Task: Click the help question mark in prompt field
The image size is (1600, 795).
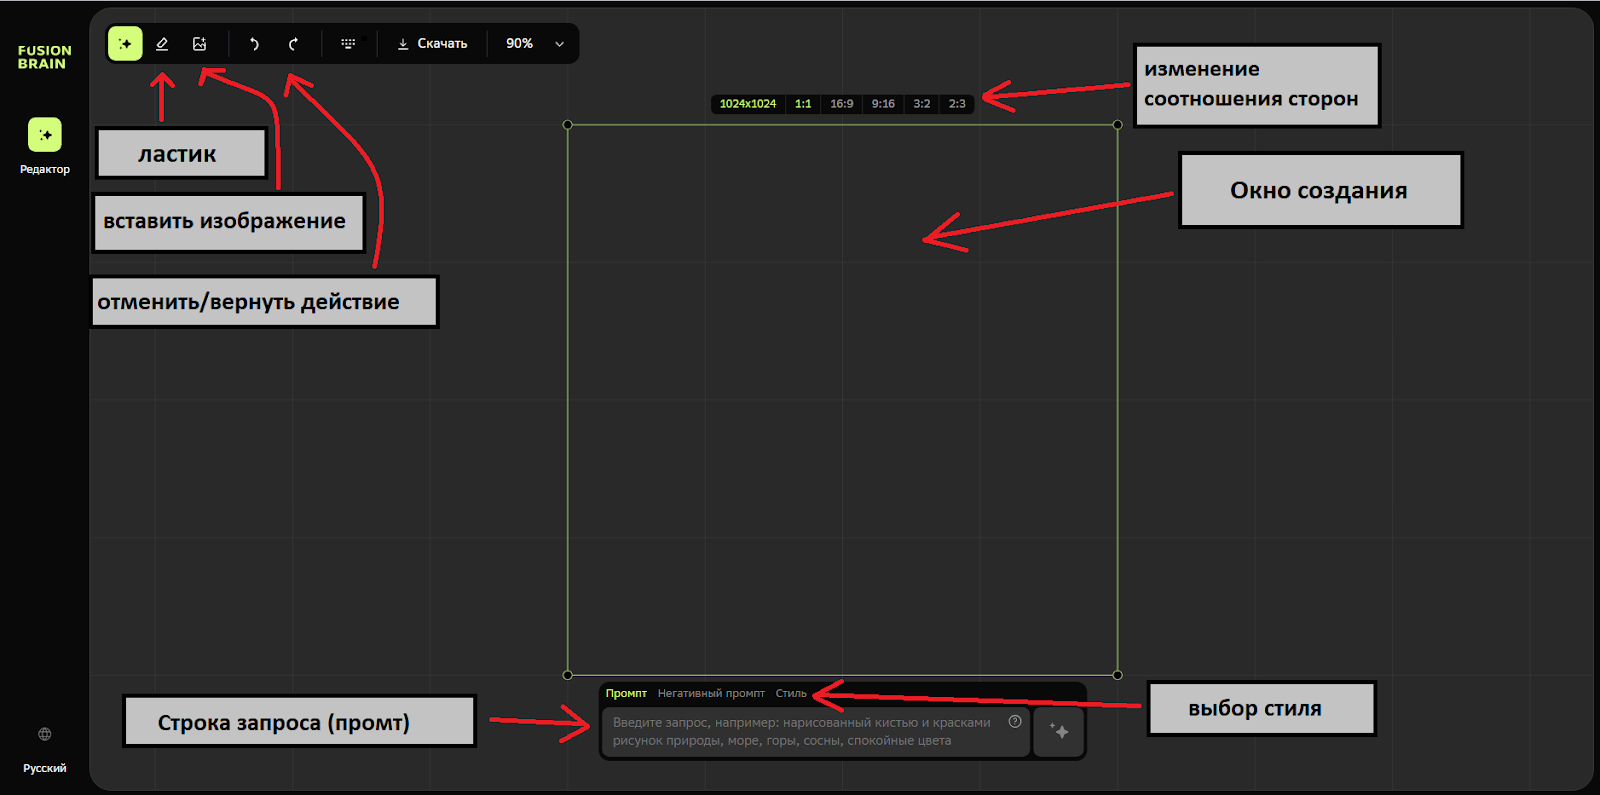Action: point(1015,722)
